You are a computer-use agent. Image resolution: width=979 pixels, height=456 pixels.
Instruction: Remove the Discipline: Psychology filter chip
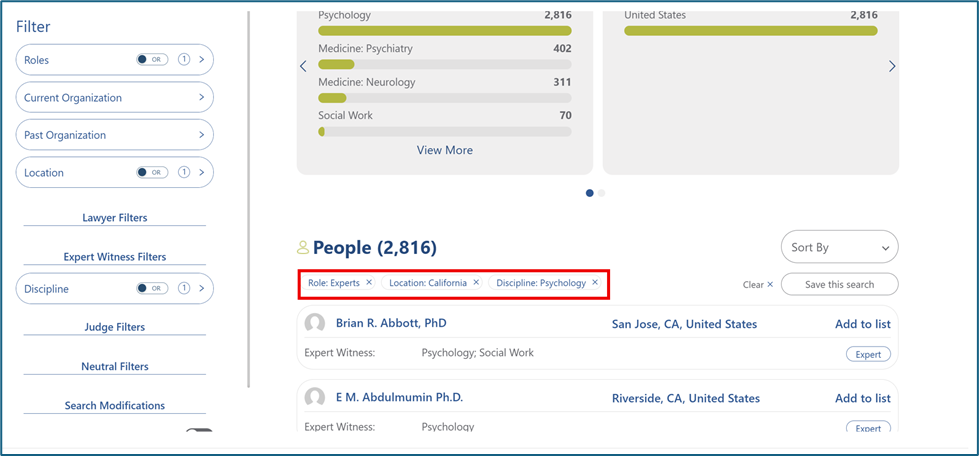pos(595,283)
